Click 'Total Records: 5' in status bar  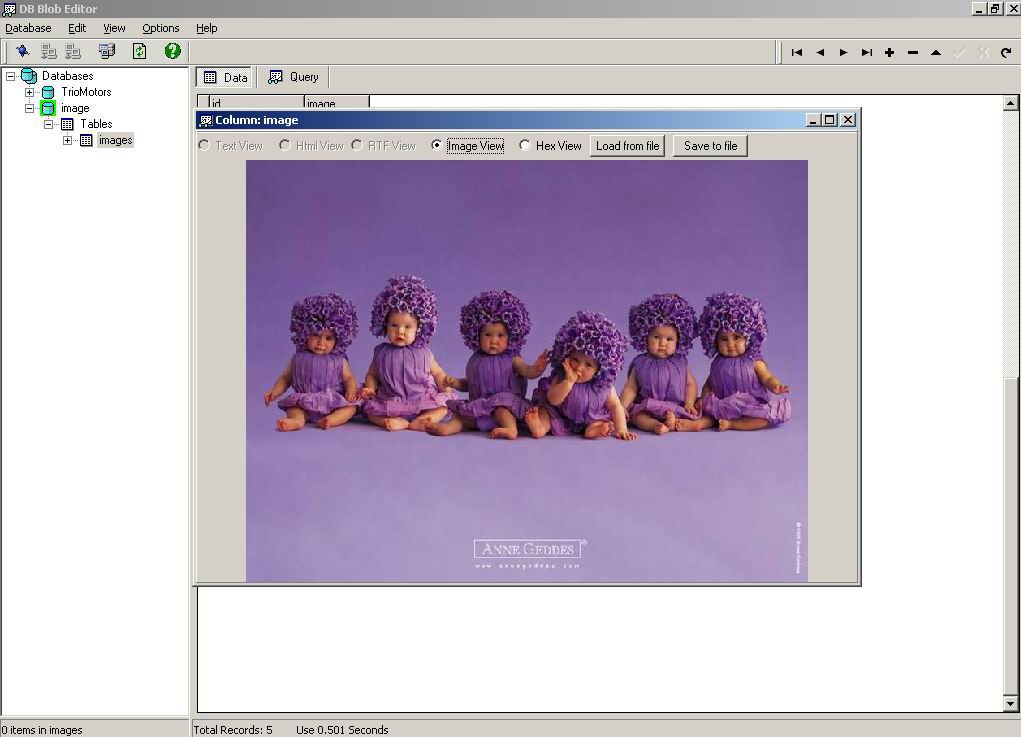coord(233,730)
